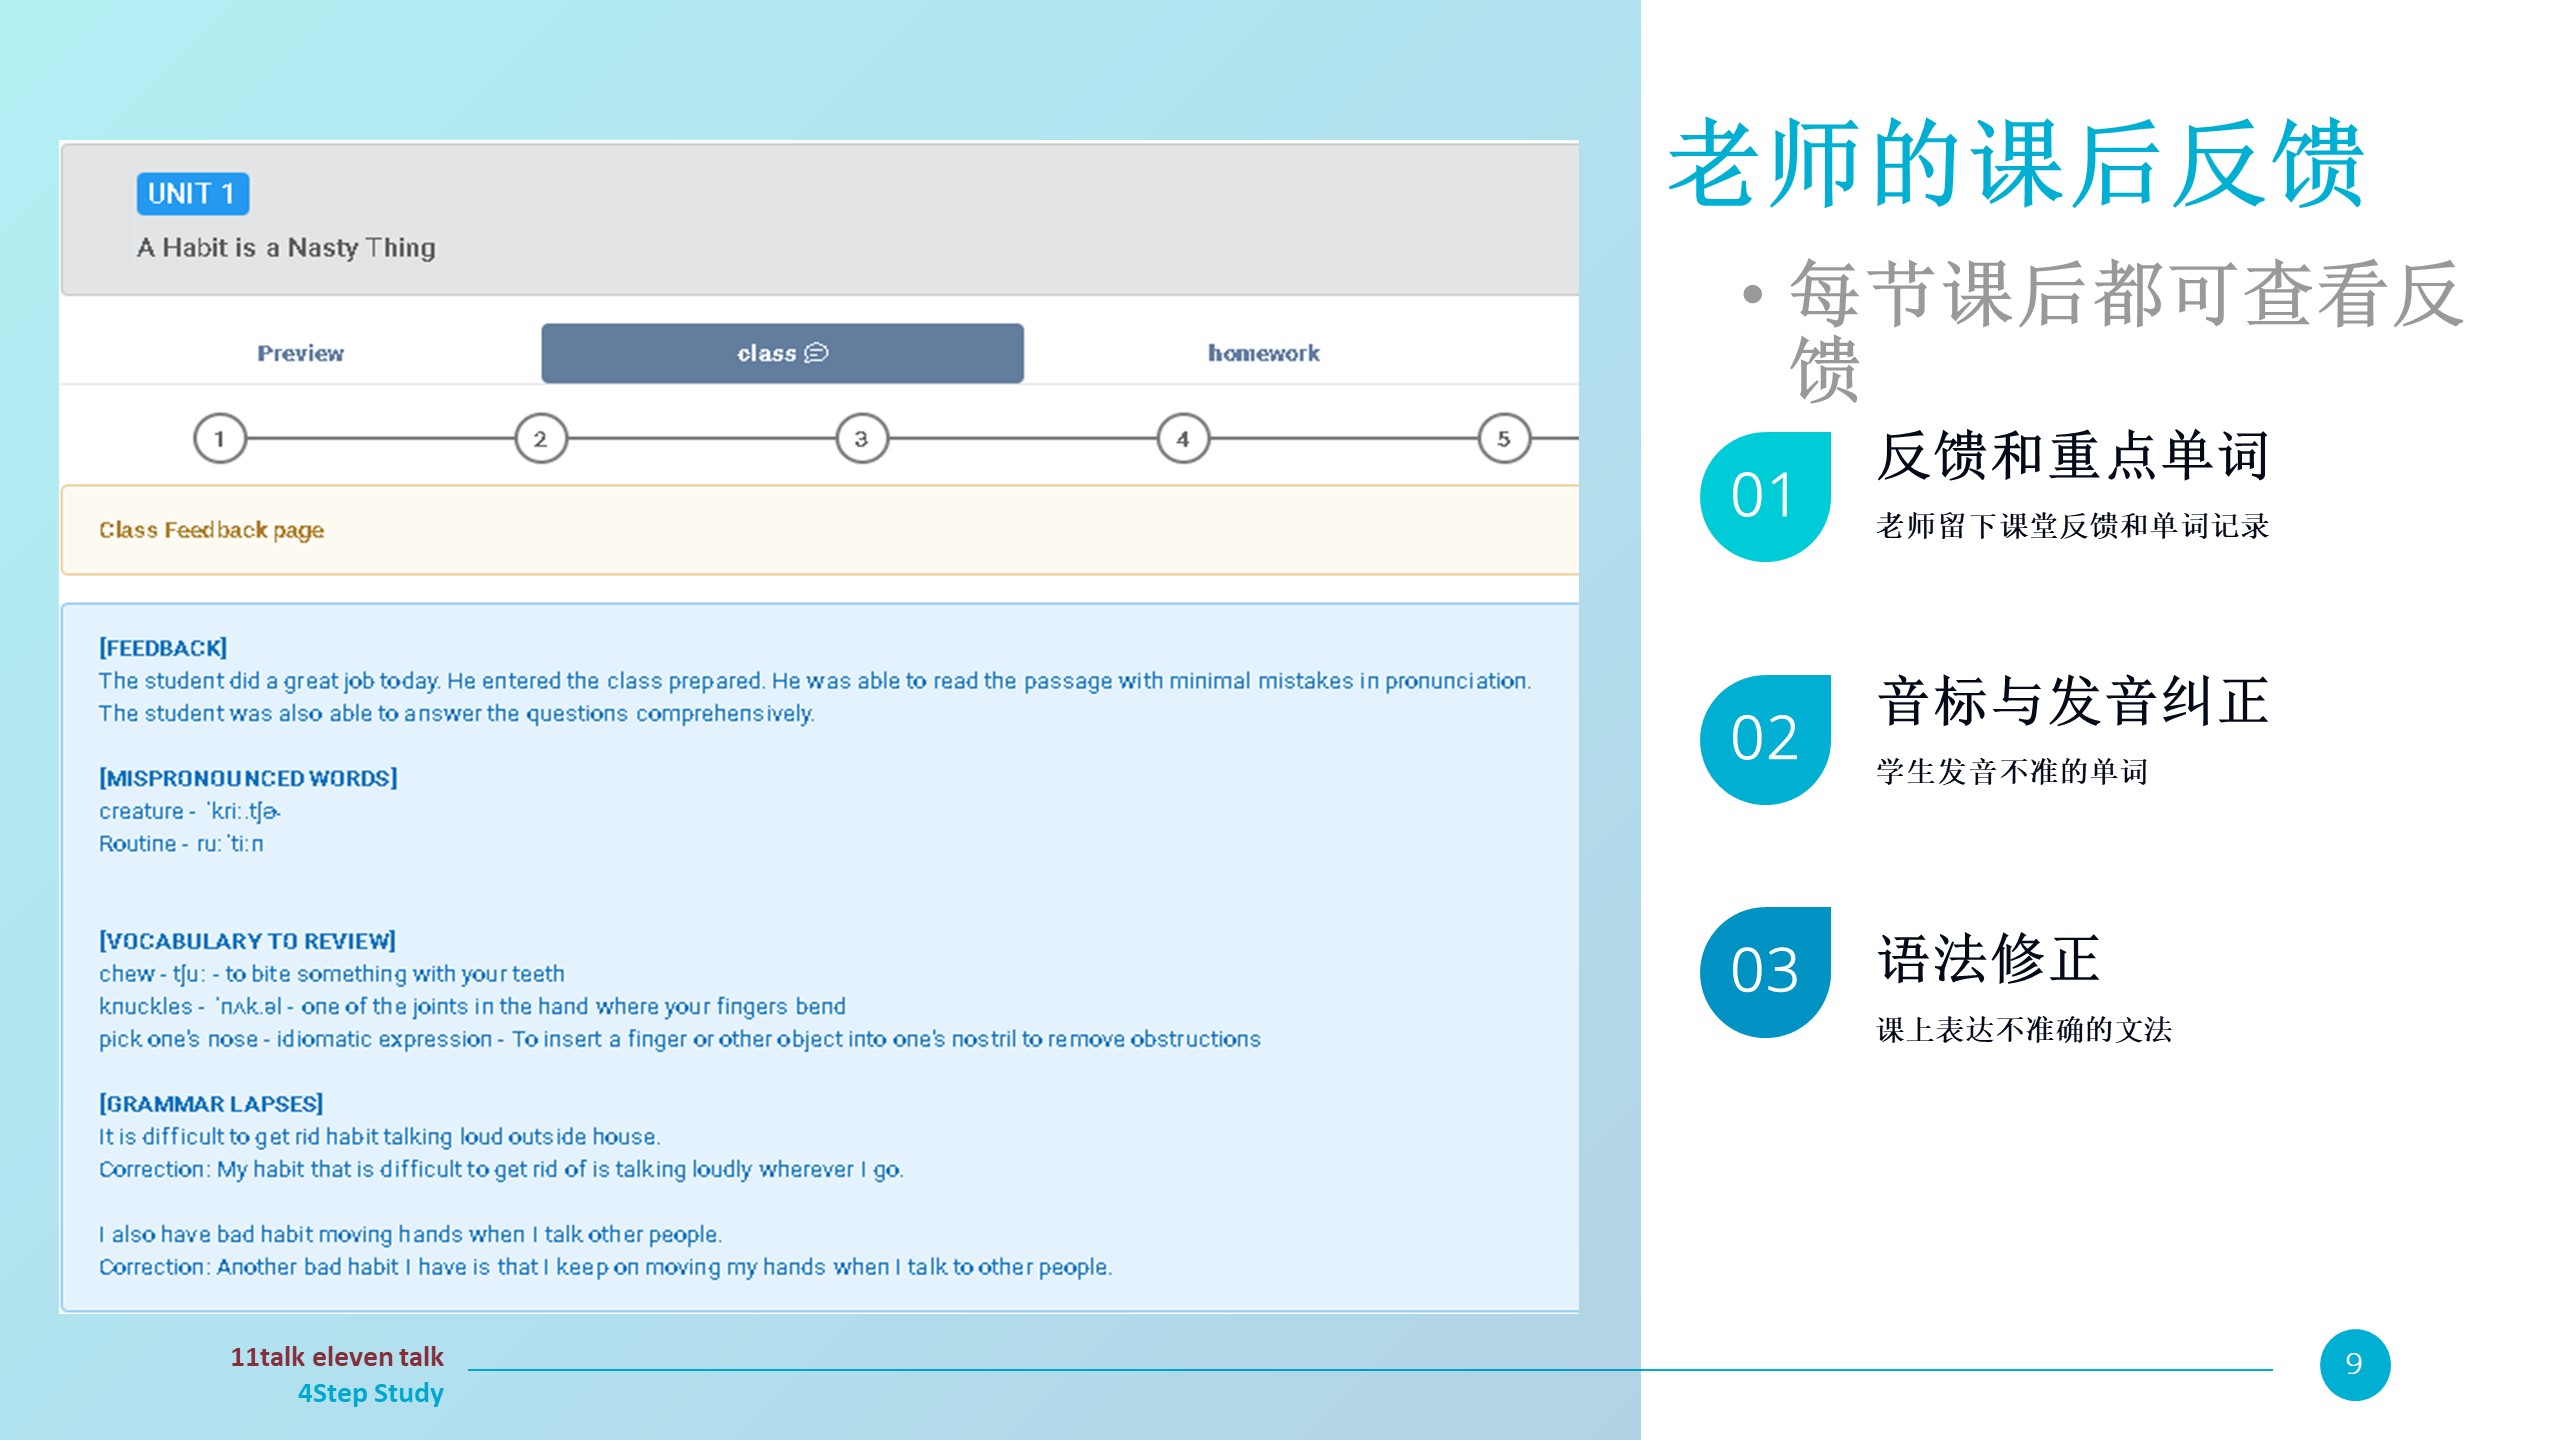Select step 3 in the stepper
2560x1440 pixels.
tap(861, 438)
